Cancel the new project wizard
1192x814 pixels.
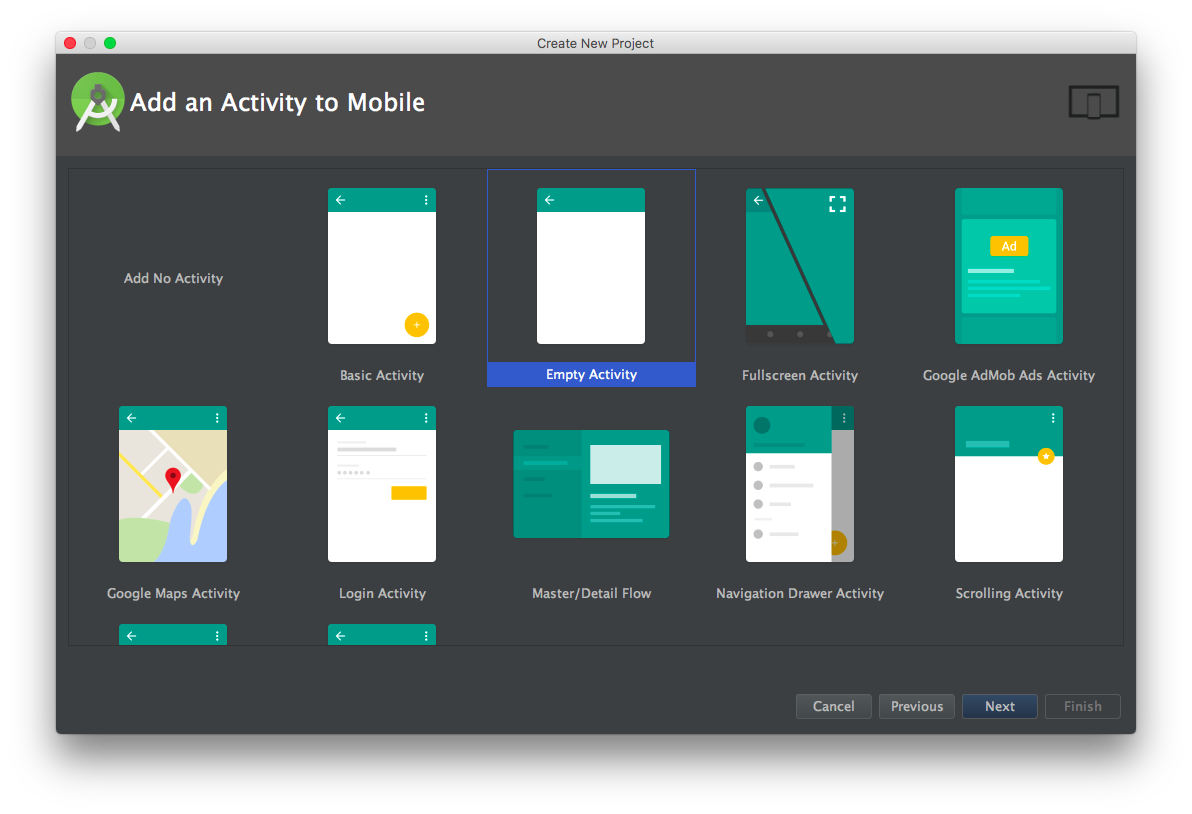point(833,706)
